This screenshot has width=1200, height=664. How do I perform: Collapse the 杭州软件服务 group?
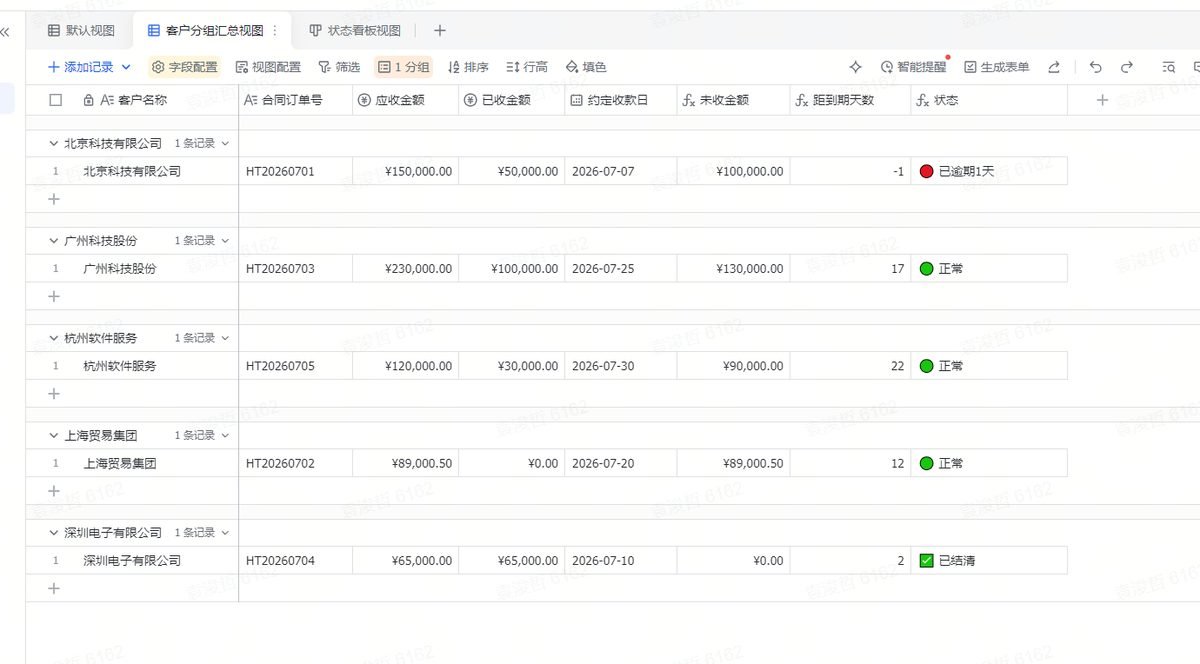[54, 338]
